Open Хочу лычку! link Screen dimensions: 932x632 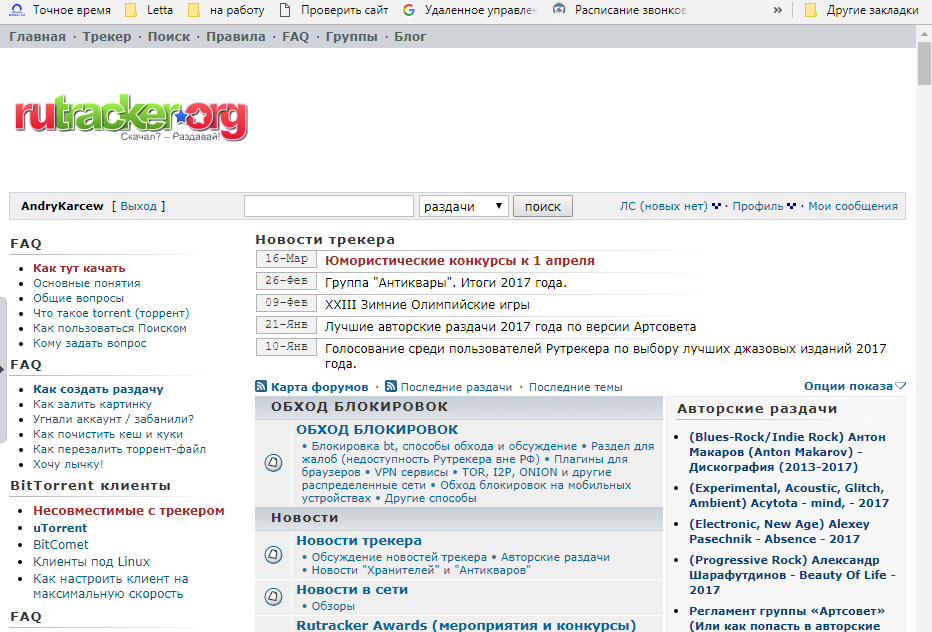[x=68, y=464]
